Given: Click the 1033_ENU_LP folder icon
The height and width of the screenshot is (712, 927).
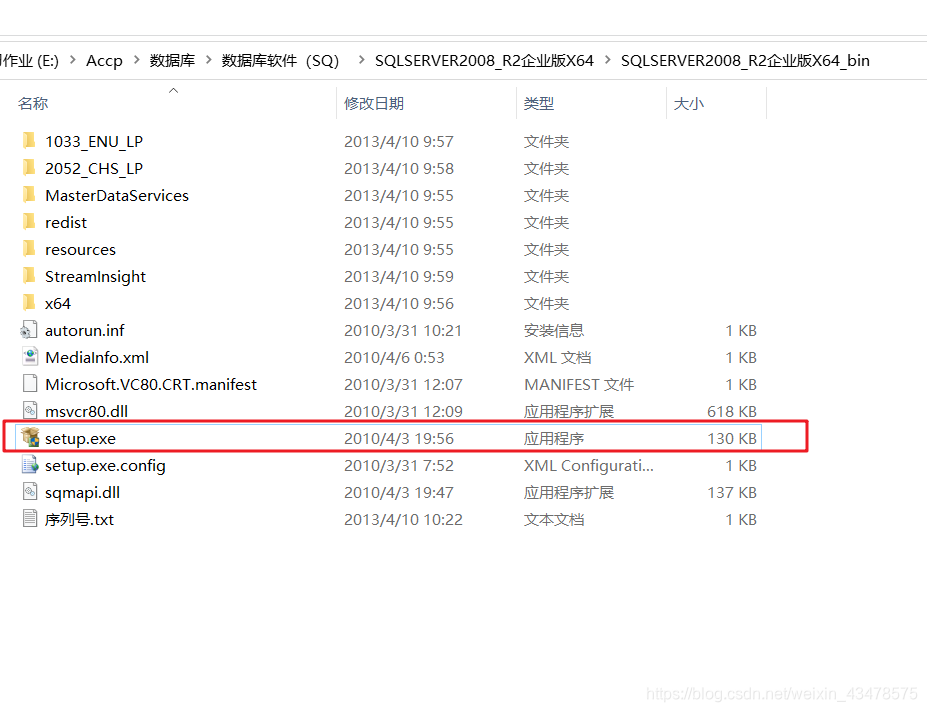Looking at the screenshot, I should [29, 141].
